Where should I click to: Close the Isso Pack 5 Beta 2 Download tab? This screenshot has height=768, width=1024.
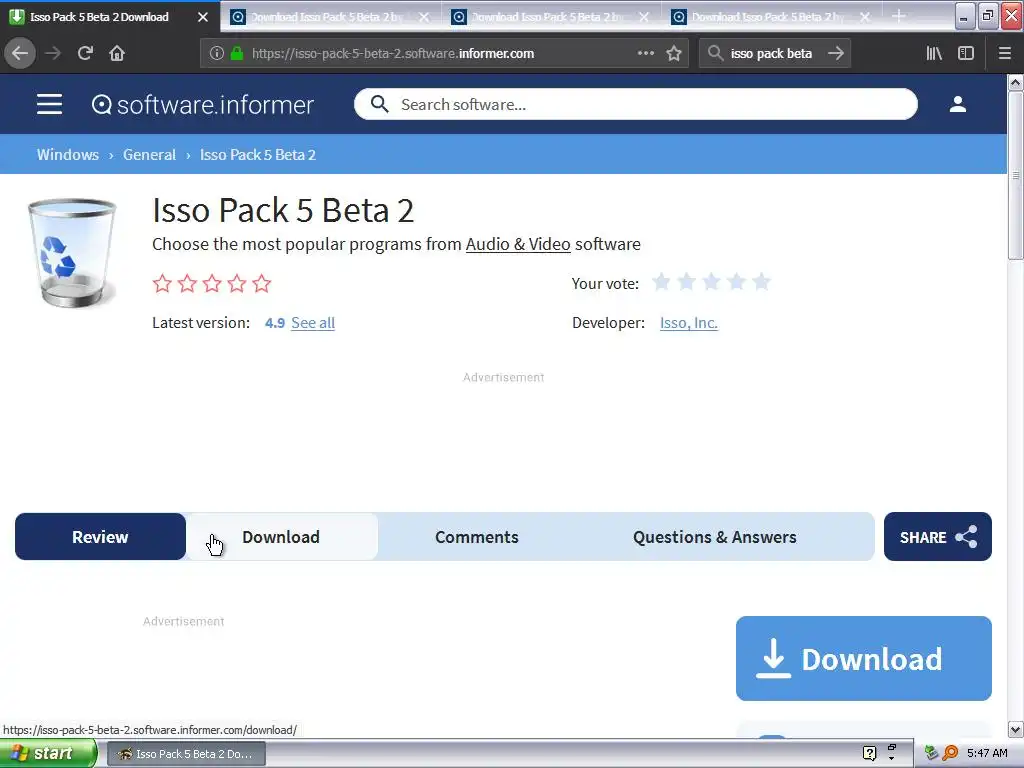pyautogui.click(x=203, y=17)
